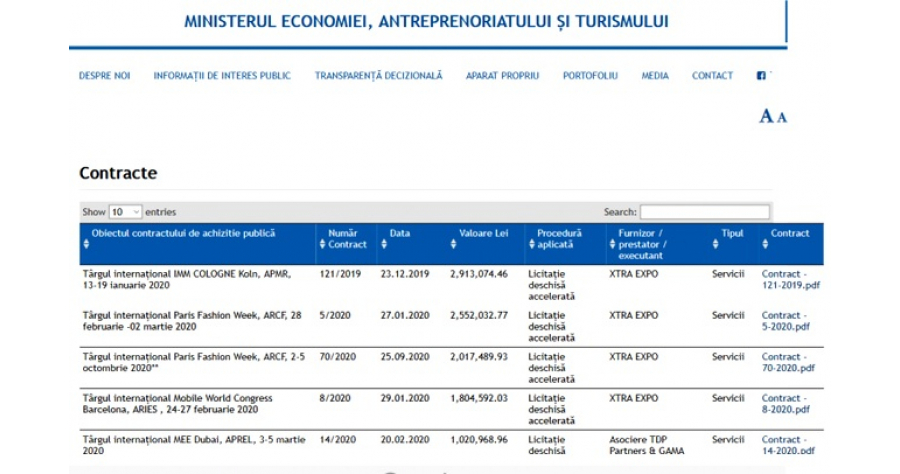Sort by Data column arrows
Image resolution: width=900 pixels, height=474 pixels.
(384, 244)
